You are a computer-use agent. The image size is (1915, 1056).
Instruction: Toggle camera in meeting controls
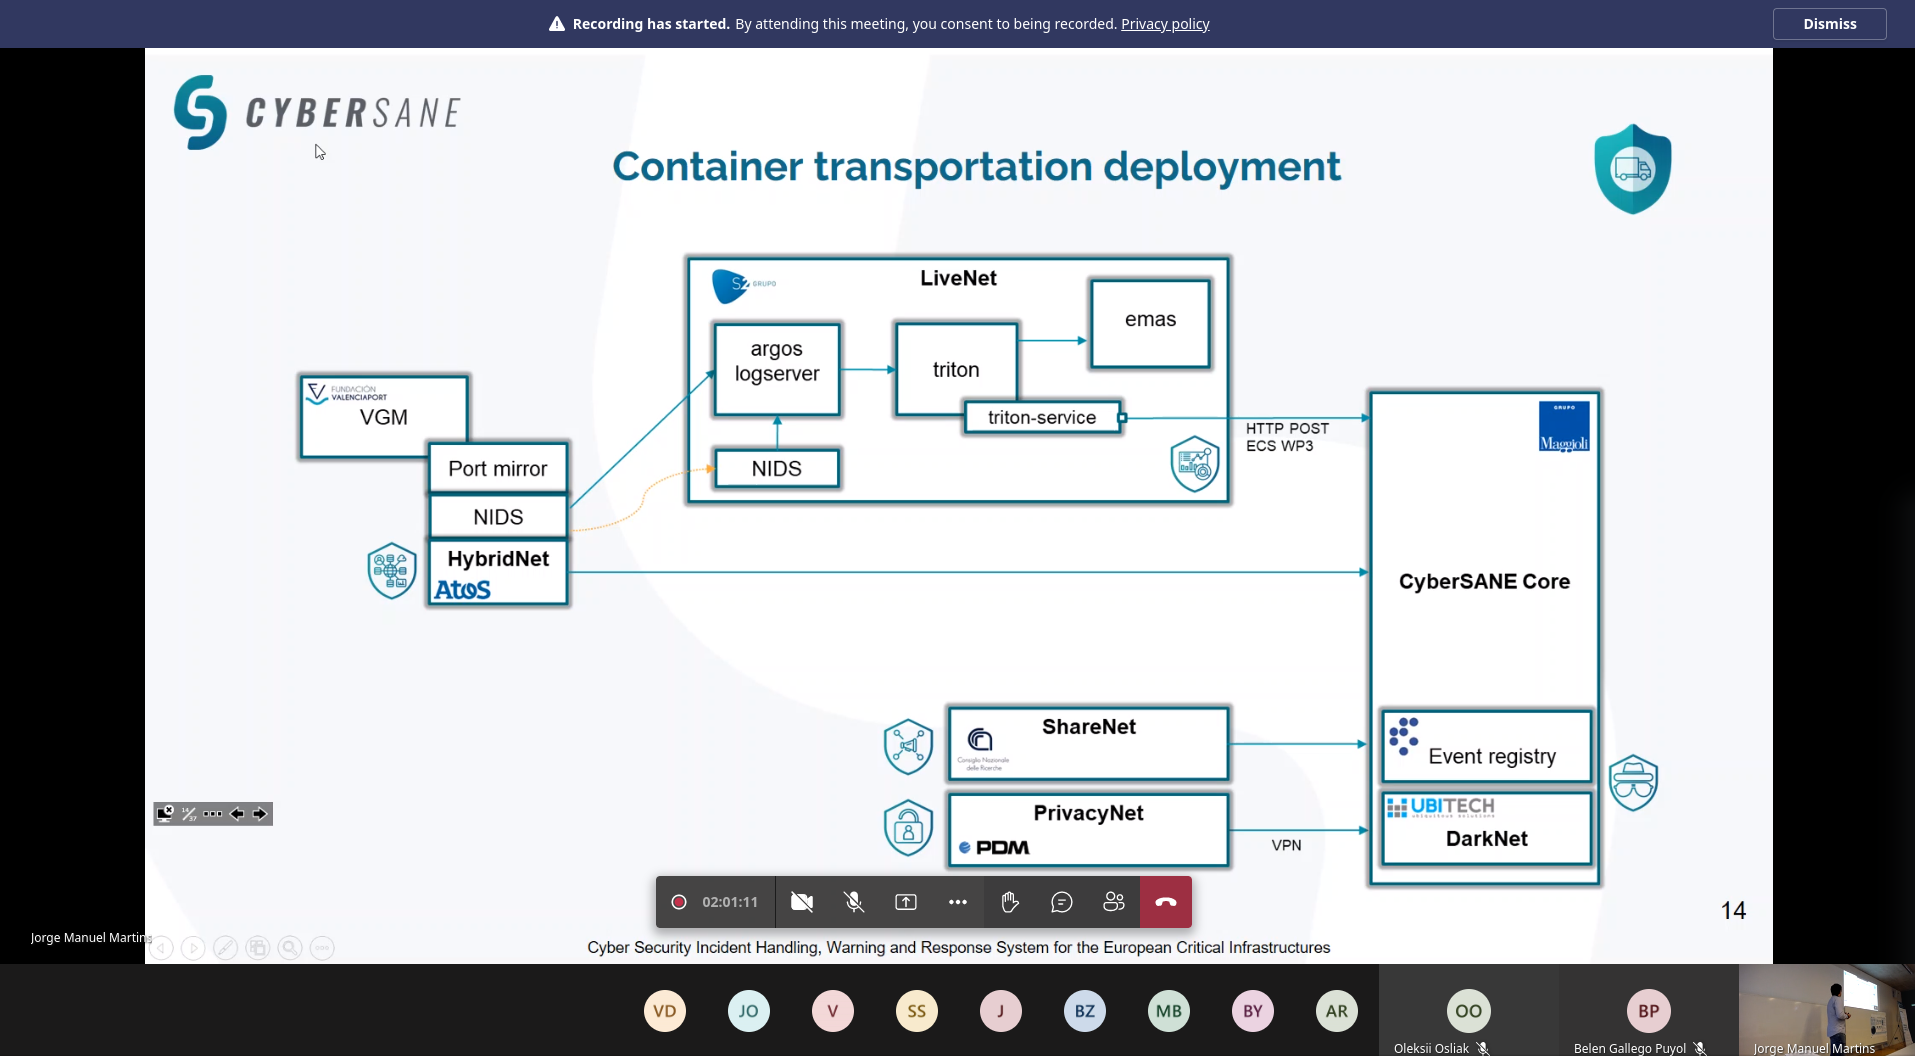click(x=802, y=902)
